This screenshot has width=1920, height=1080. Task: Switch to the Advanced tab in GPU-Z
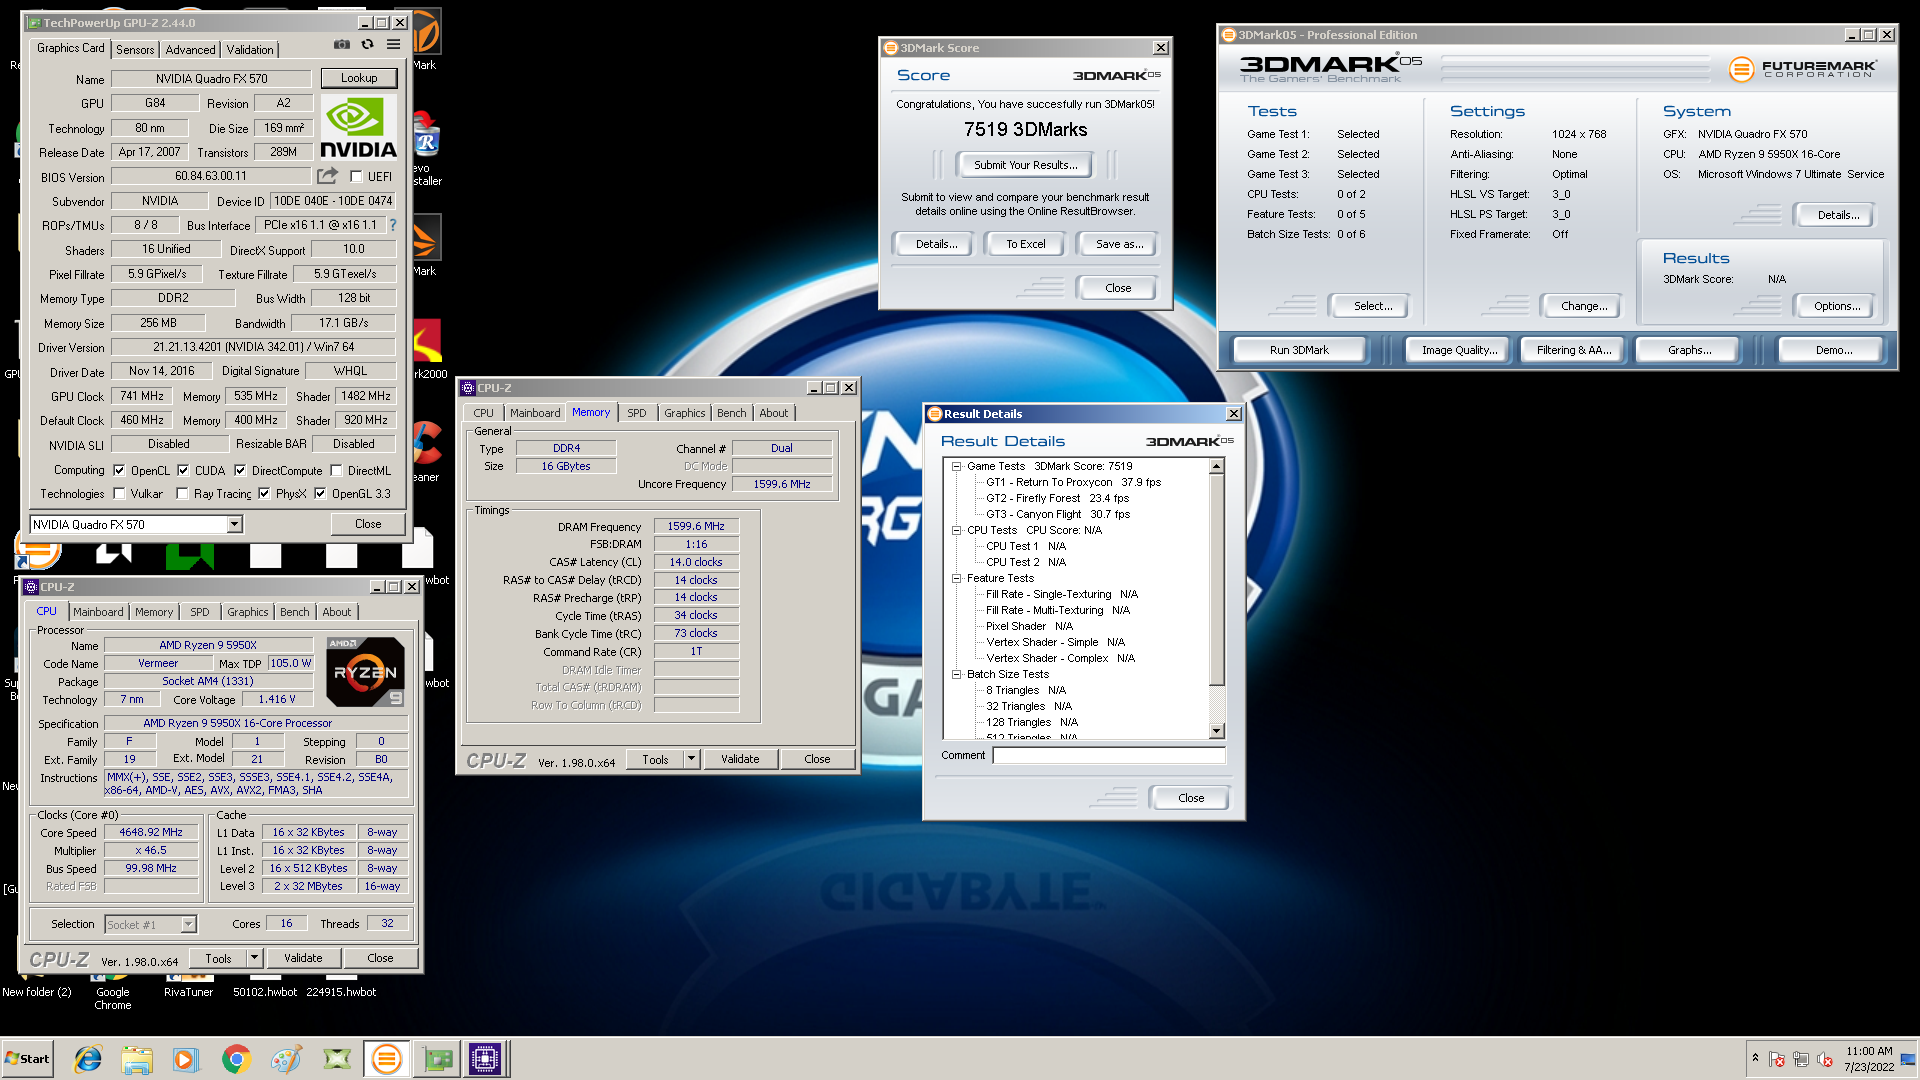coord(190,49)
